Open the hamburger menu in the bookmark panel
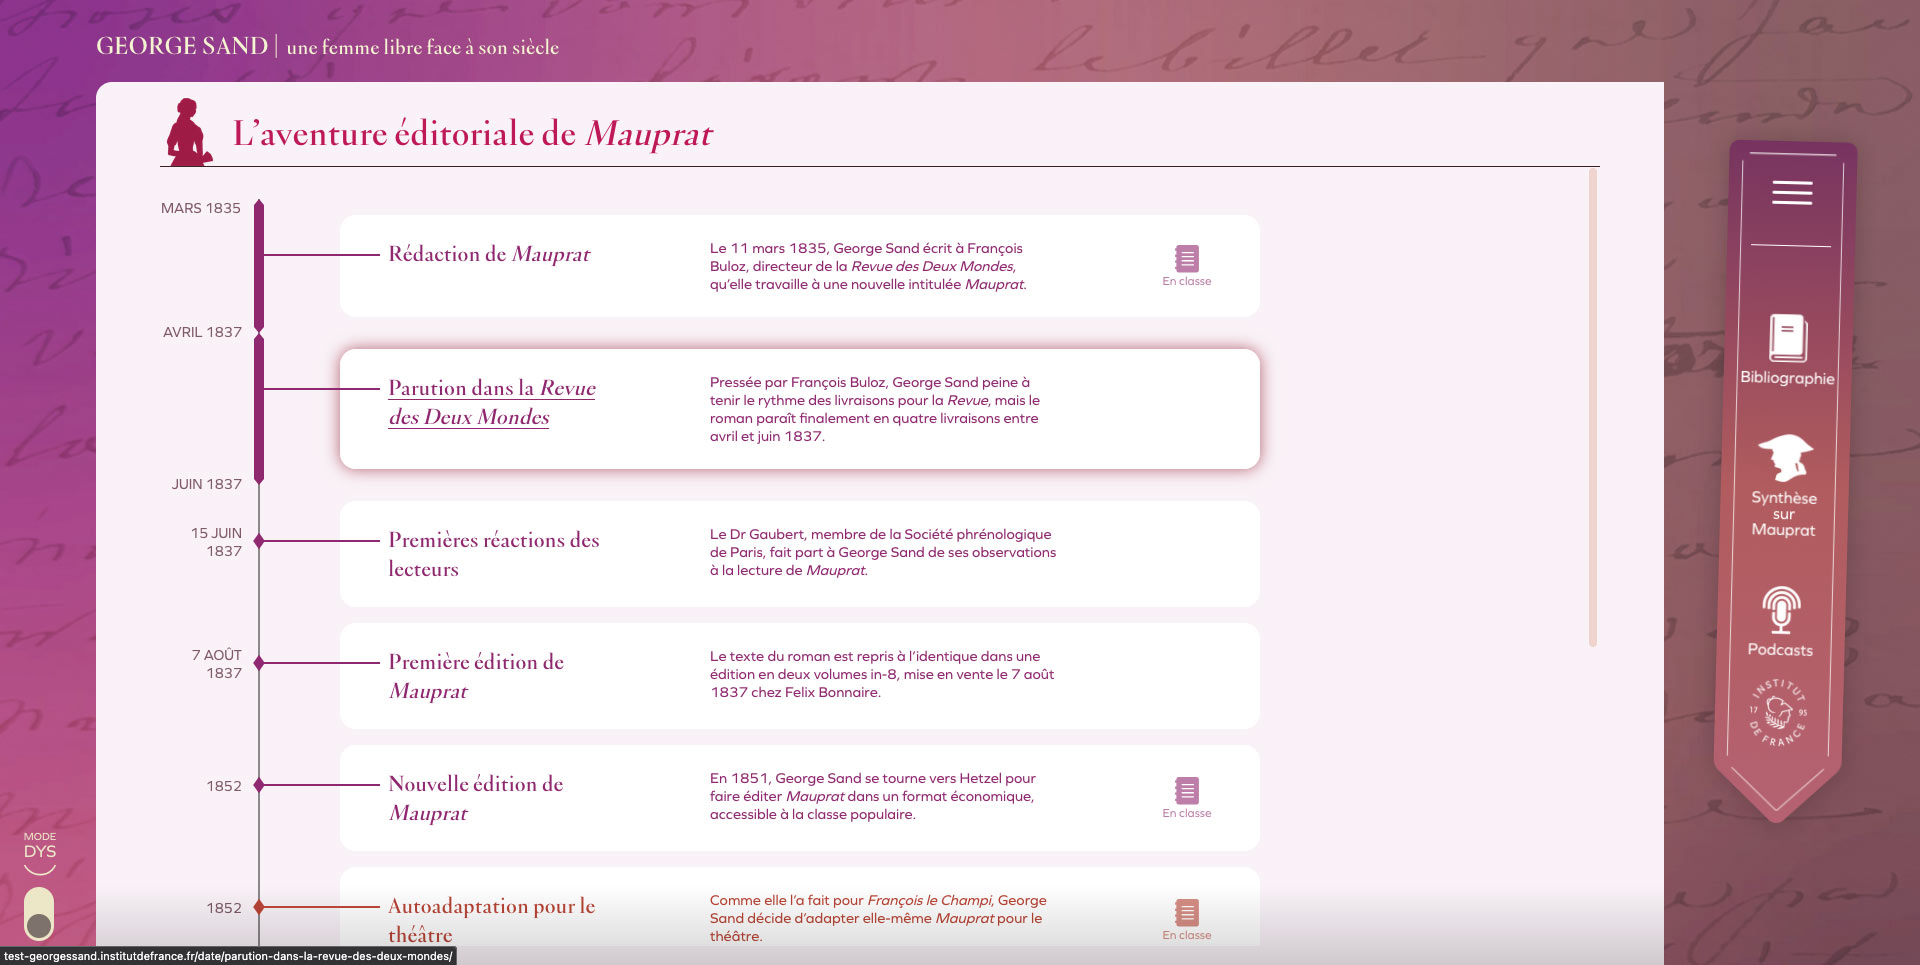The height and width of the screenshot is (965, 1920). coord(1791,193)
